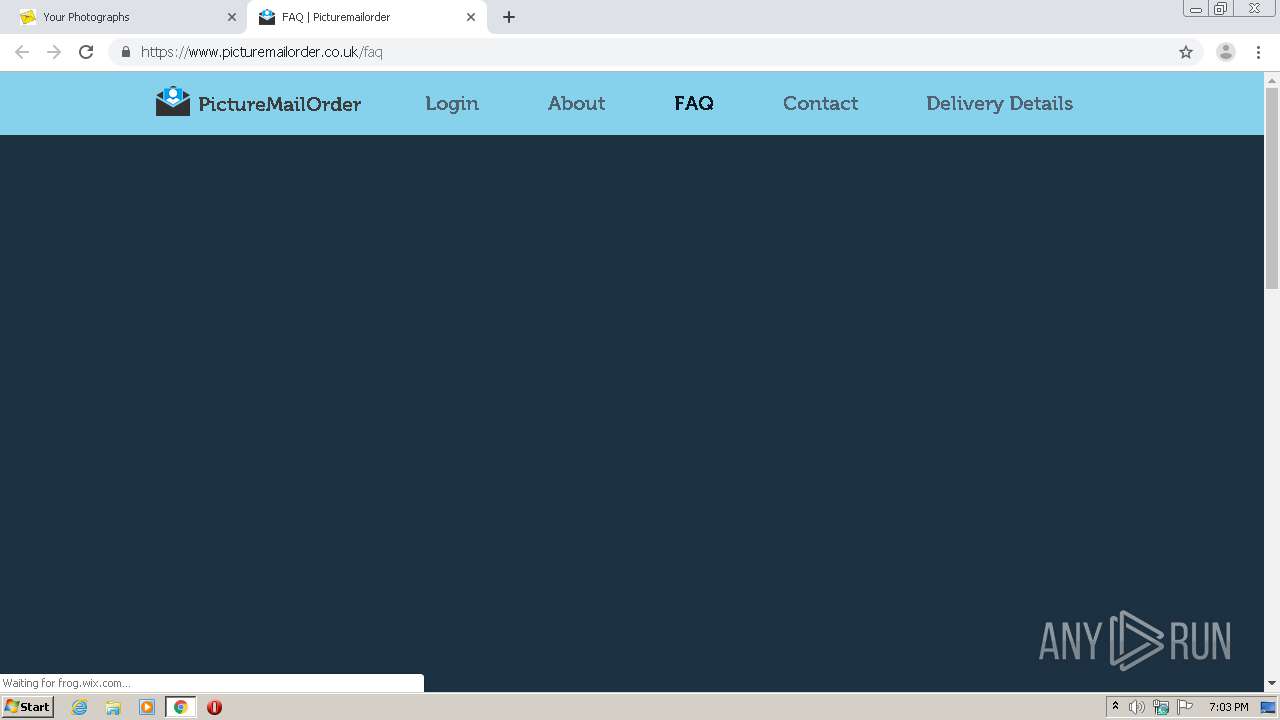
Task: View site security lock information
Action: tap(125, 52)
